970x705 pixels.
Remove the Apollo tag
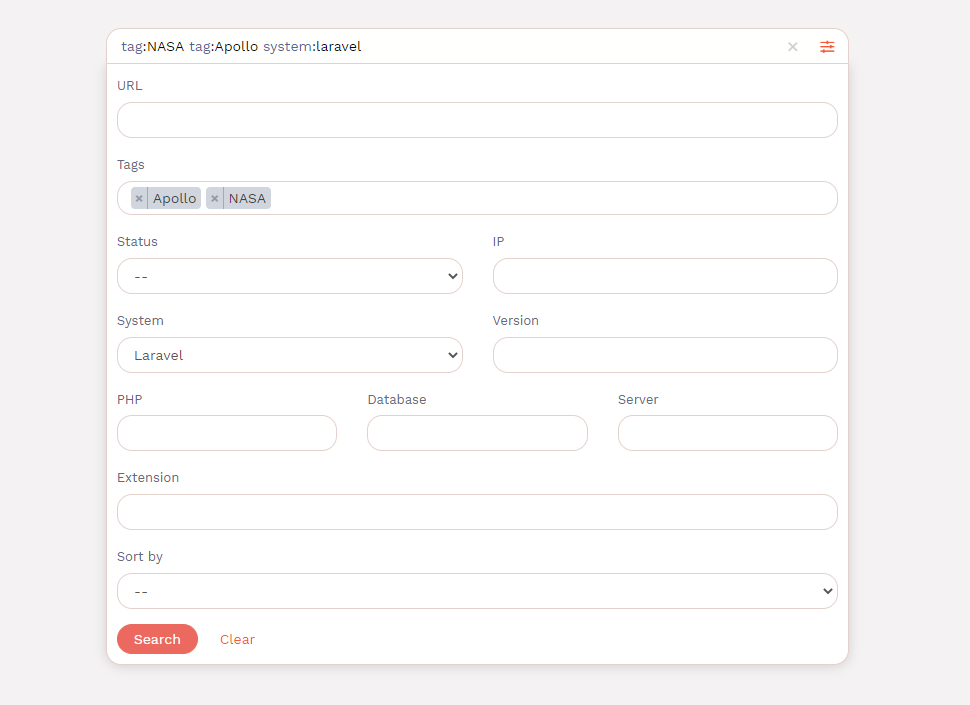[139, 199]
